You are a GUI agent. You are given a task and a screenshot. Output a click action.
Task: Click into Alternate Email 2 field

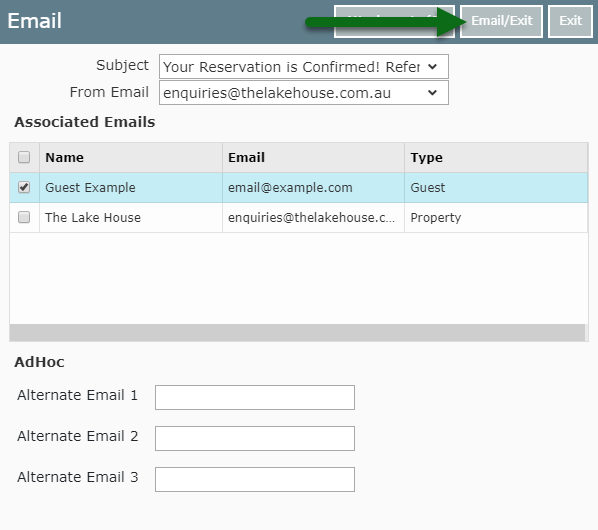point(255,438)
